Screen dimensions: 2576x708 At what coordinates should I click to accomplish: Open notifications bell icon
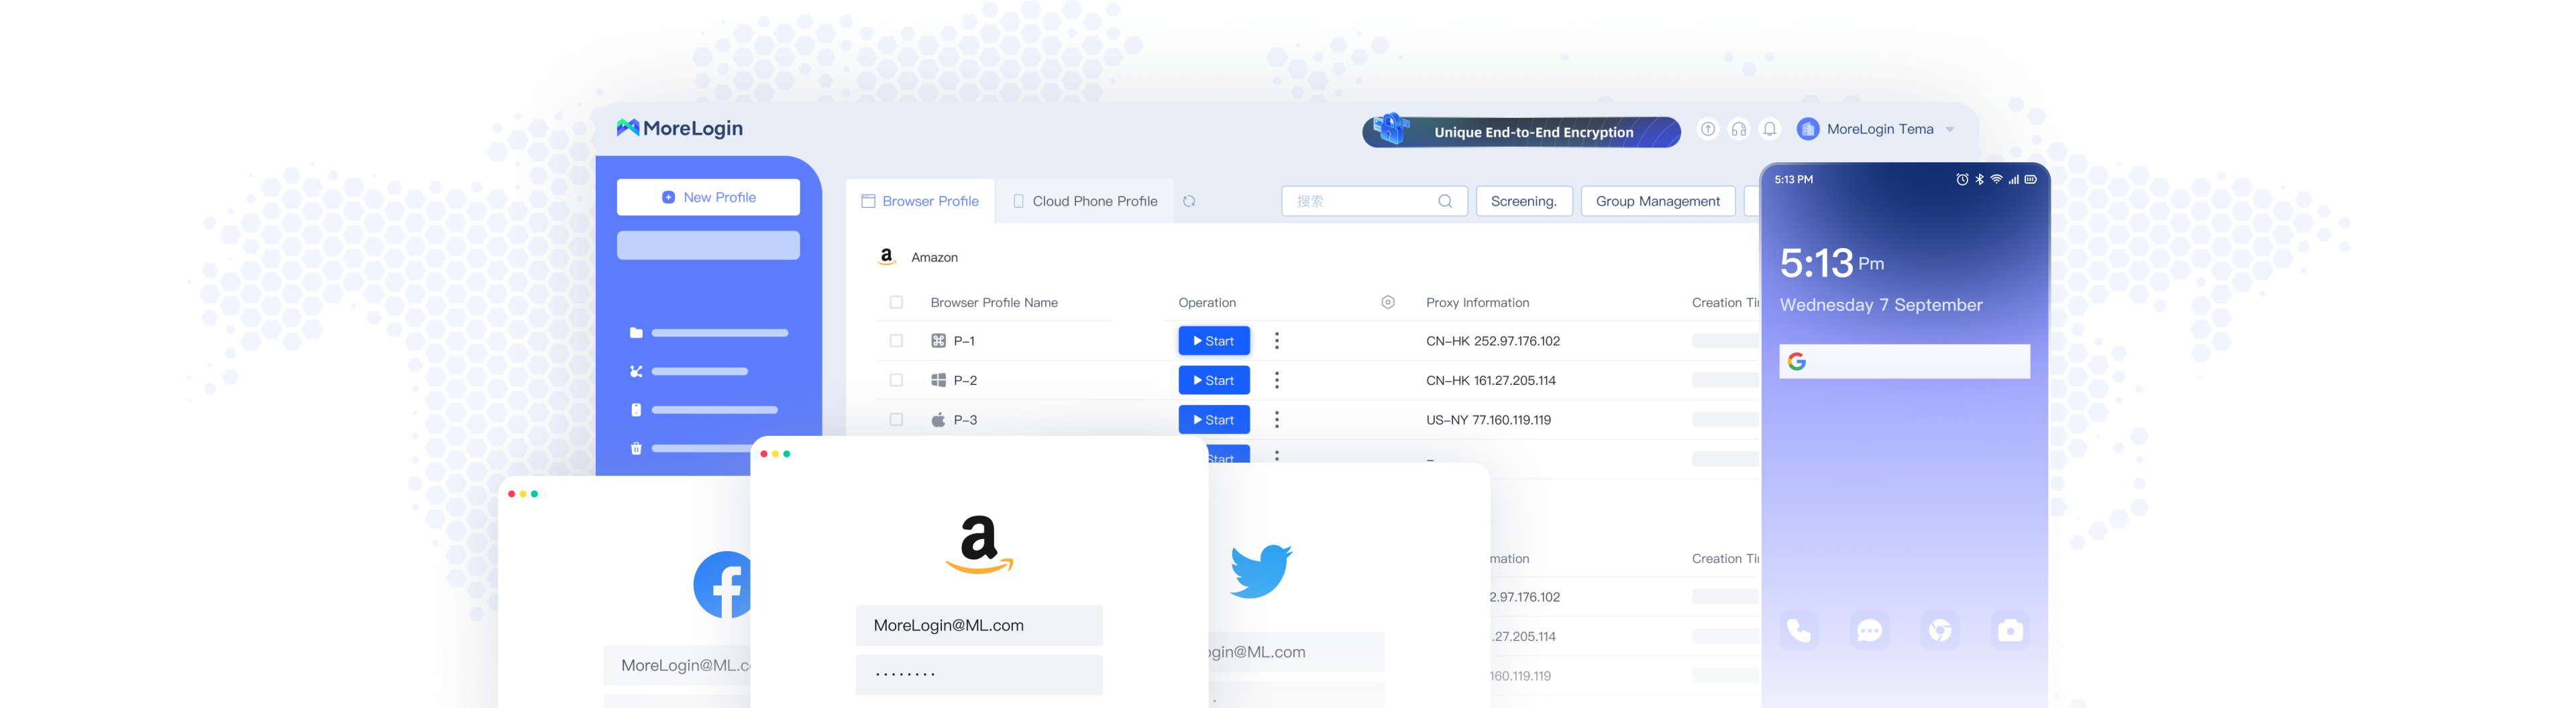(x=1770, y=129)
